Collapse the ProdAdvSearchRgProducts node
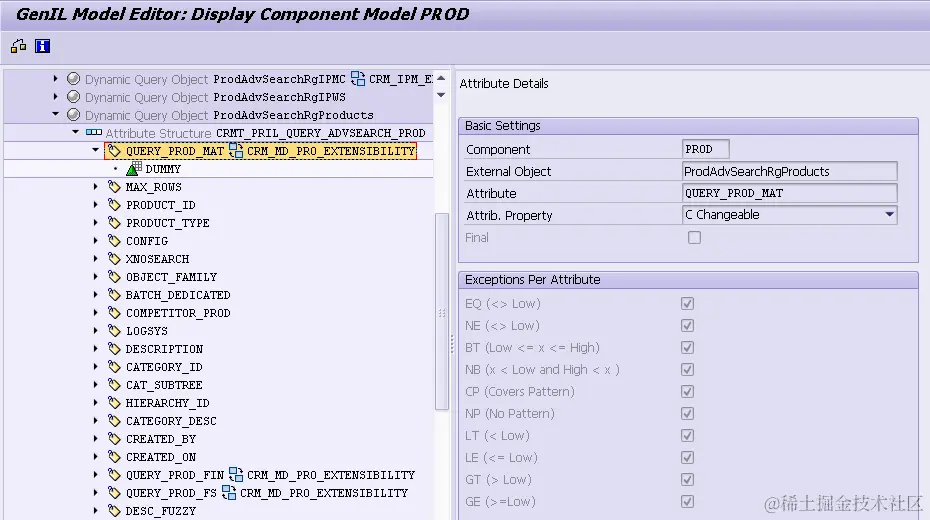The image size is (930, 520). tap(56, 114)
